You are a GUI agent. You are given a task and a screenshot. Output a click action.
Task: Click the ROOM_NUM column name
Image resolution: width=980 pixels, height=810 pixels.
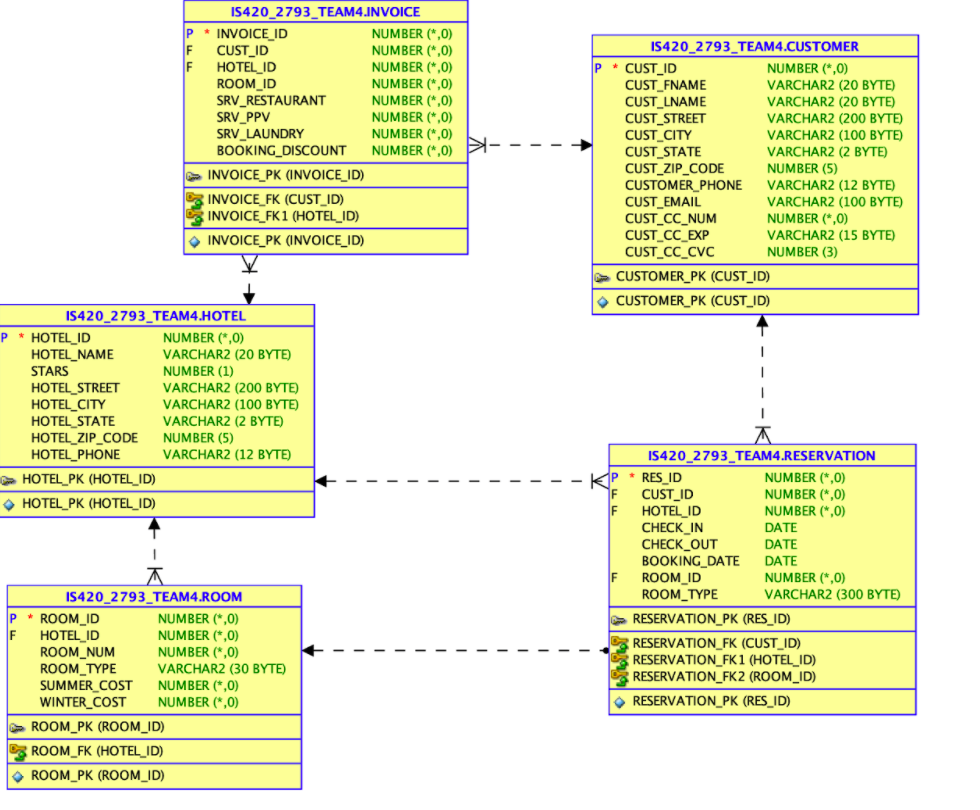pos(78,652)
